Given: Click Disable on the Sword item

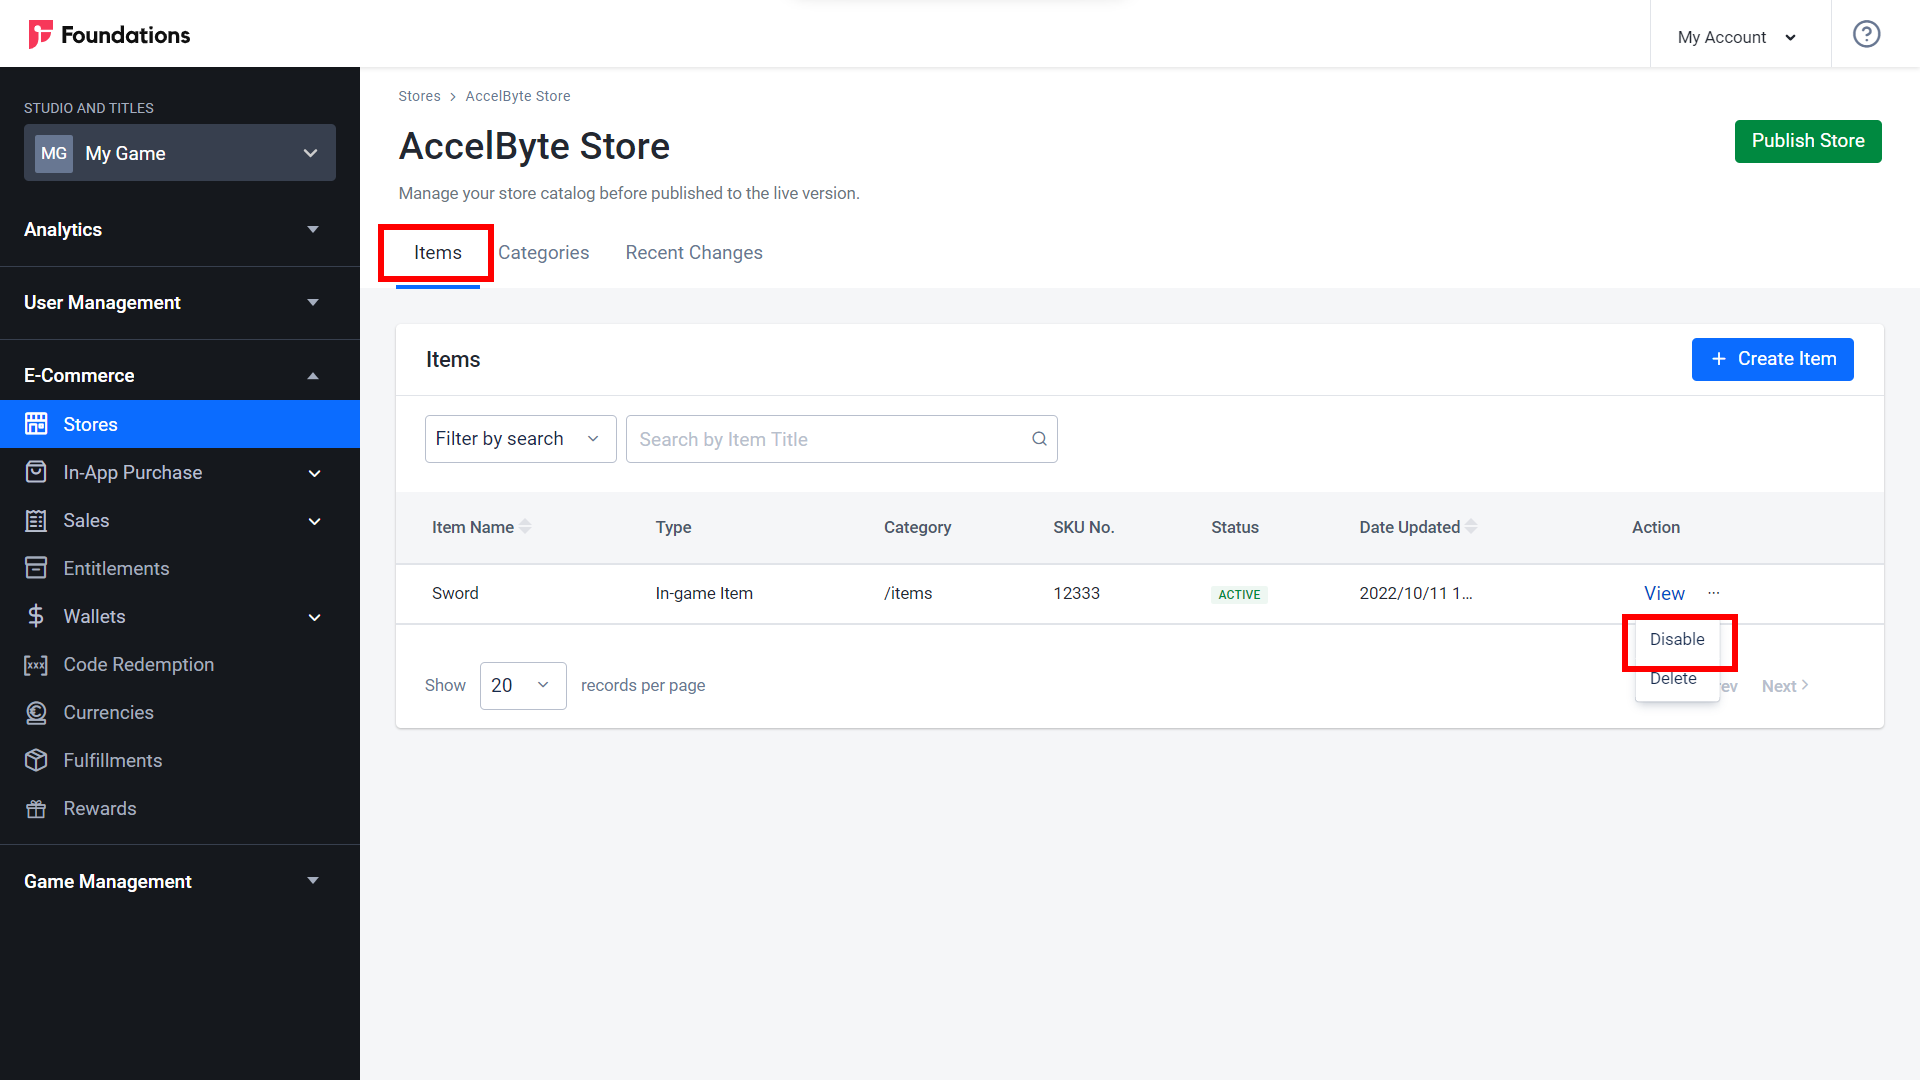Looking at the screenshot, I should click(x=1676, y=638).
